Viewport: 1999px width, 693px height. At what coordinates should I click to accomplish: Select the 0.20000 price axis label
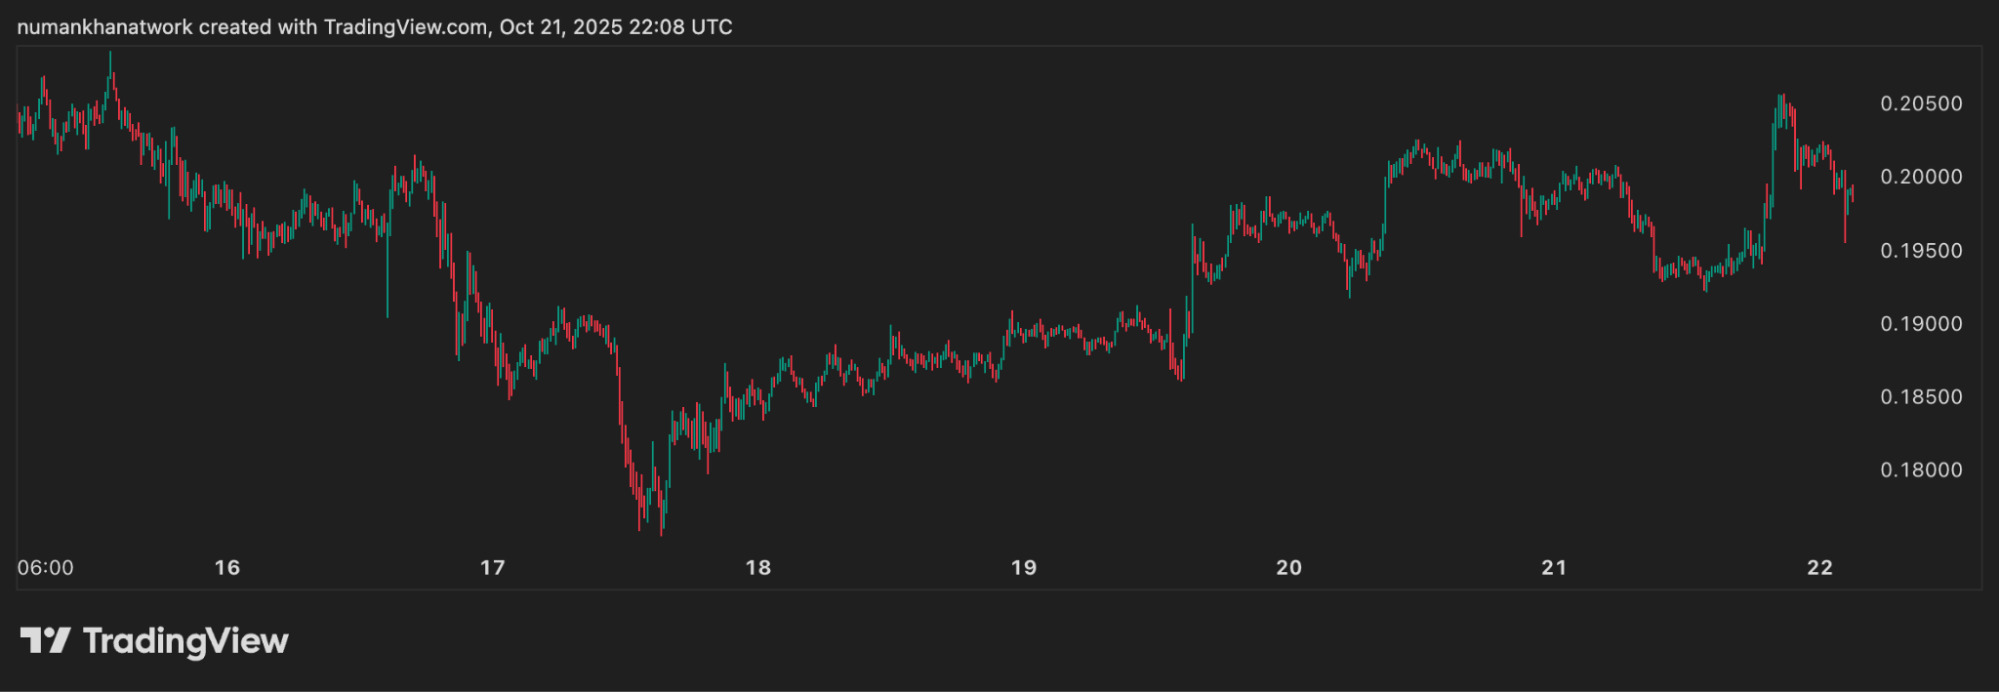click(x=1921, y=177)
